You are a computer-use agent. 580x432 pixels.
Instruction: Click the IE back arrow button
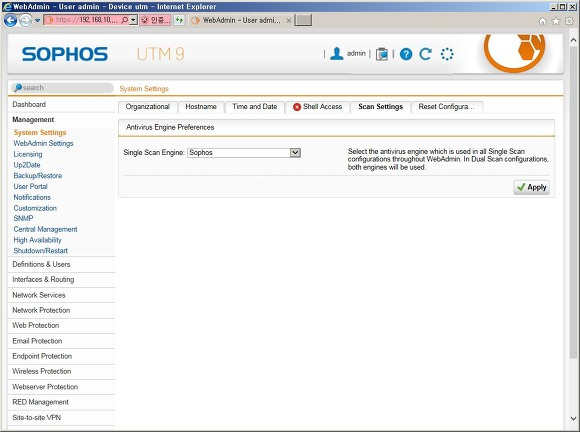click(10, 20)
